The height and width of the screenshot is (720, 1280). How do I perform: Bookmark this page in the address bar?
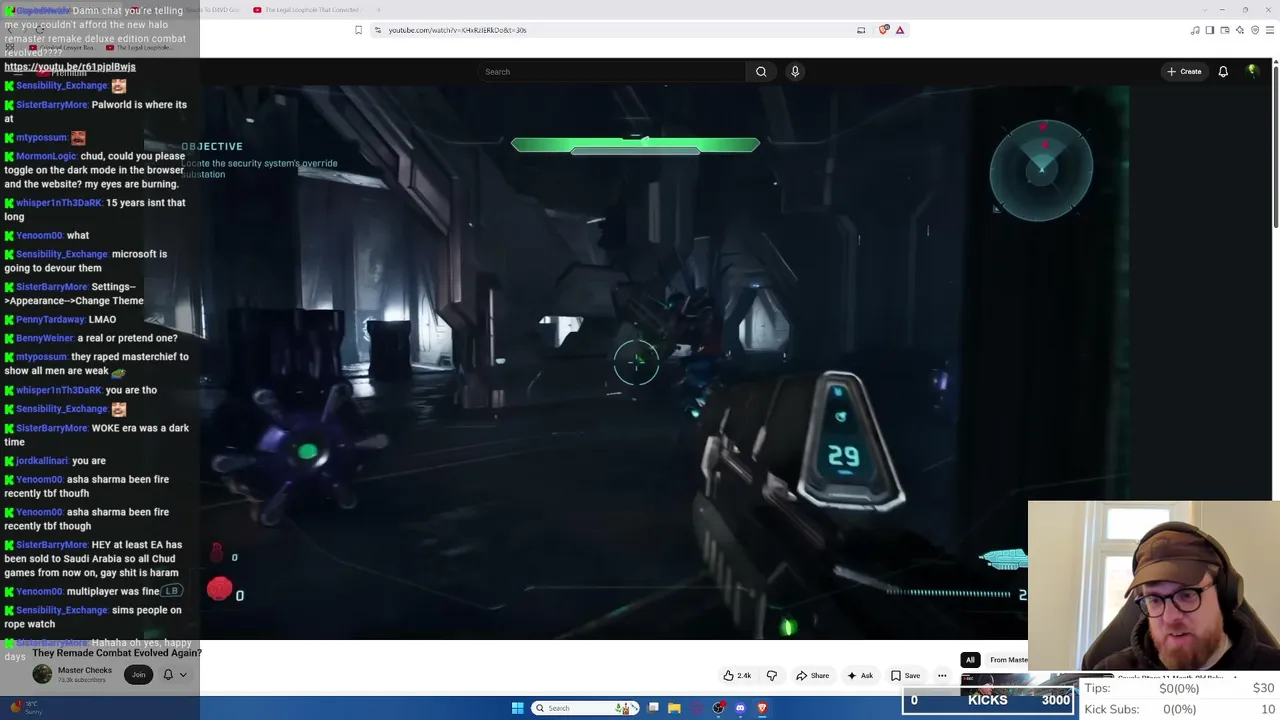358,30
